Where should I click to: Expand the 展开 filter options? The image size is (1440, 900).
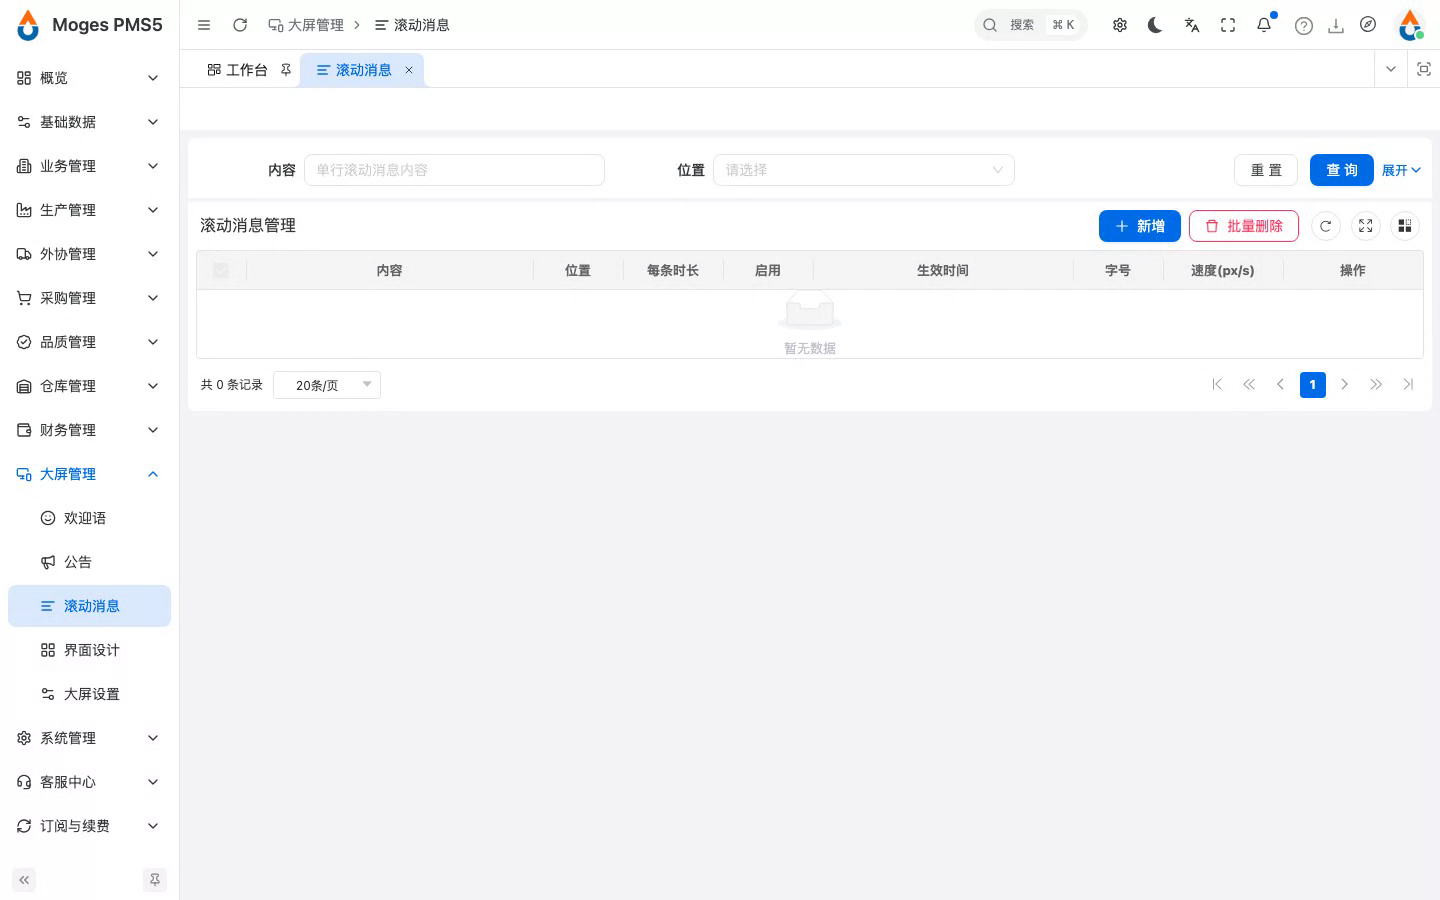click(x=1401, y=170)
